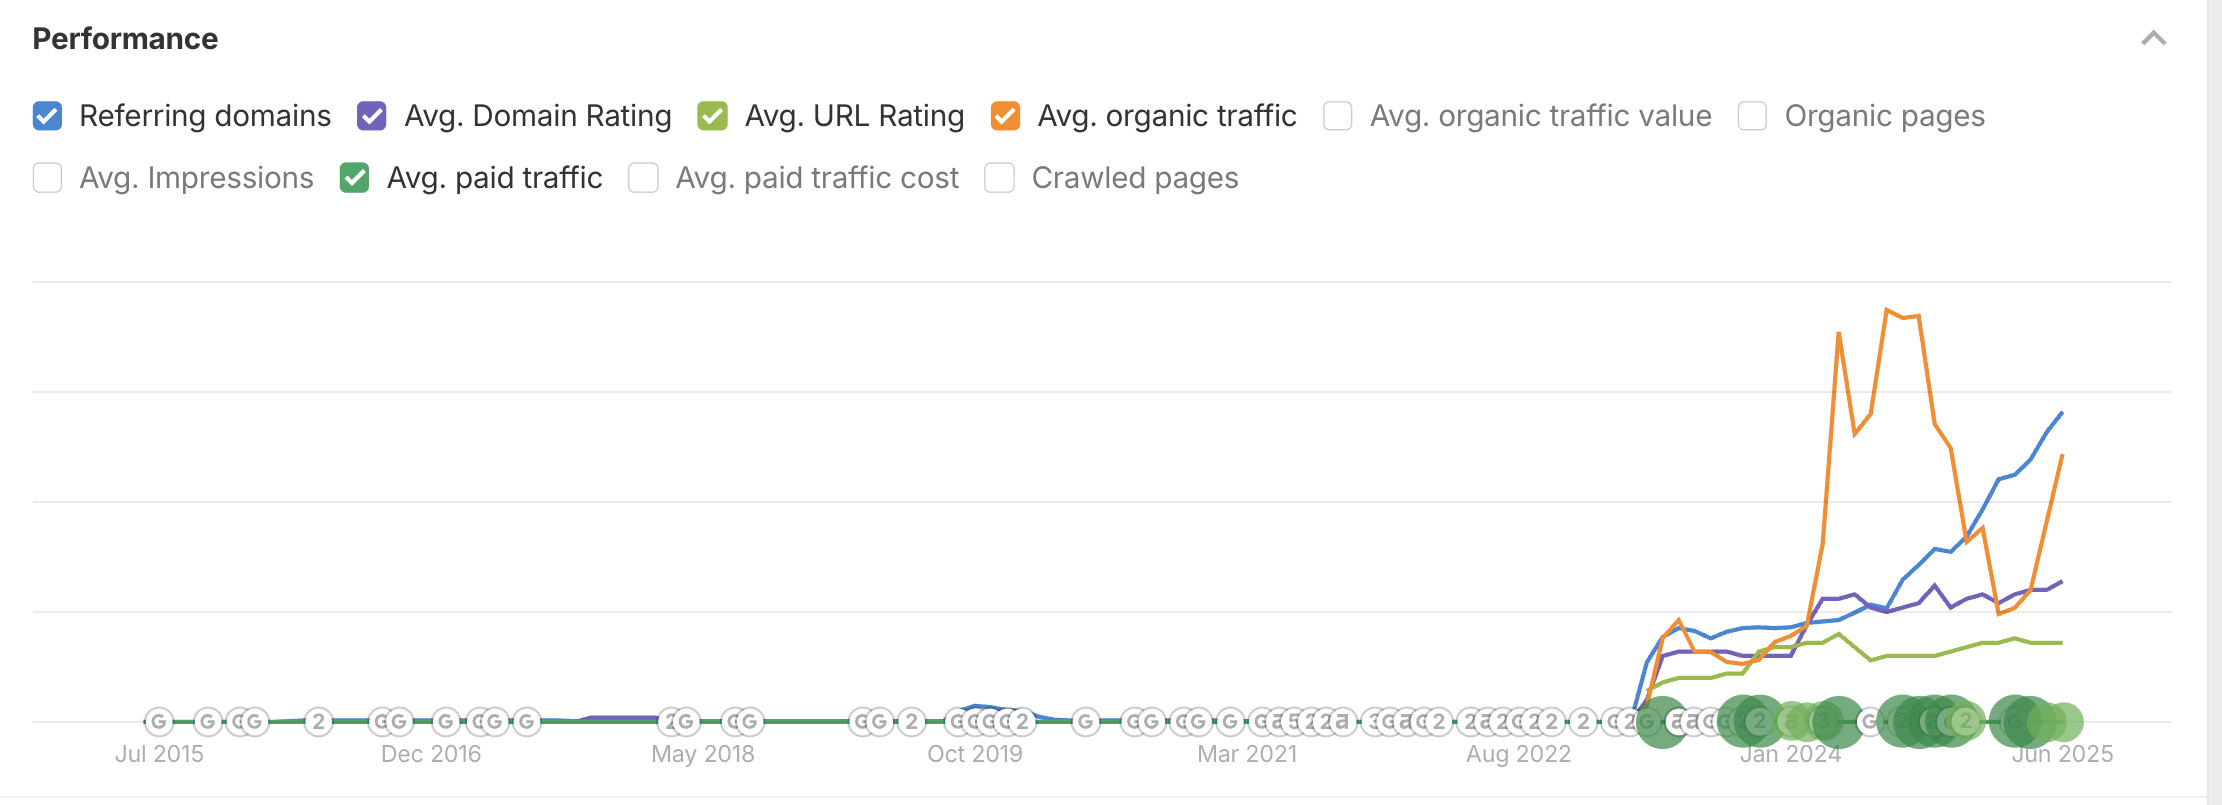Click the Aug 2022 axis label
Image resolution: width=2222 pixels, height=805 pixels.
1519,754
